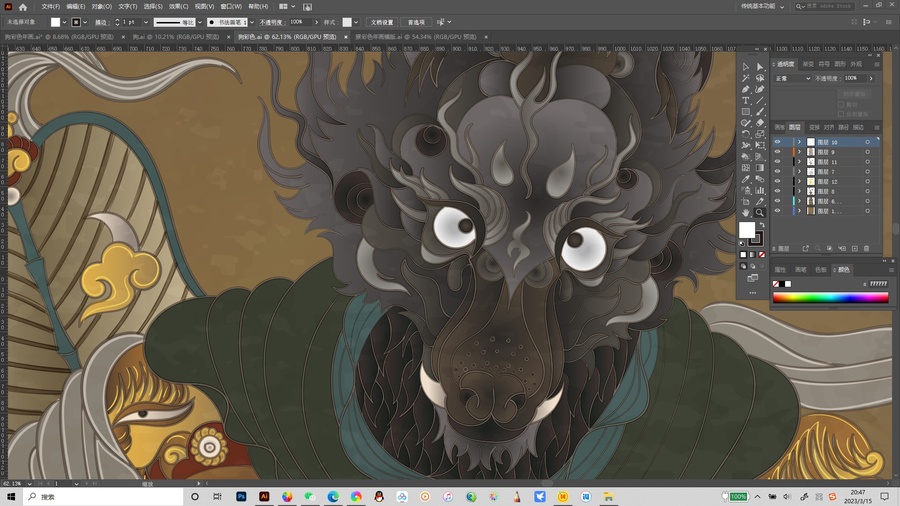Image resolution: width=900 pixels, height=506 pixels.
Task: Select the Scale tool
Action: tap(760, 134)
